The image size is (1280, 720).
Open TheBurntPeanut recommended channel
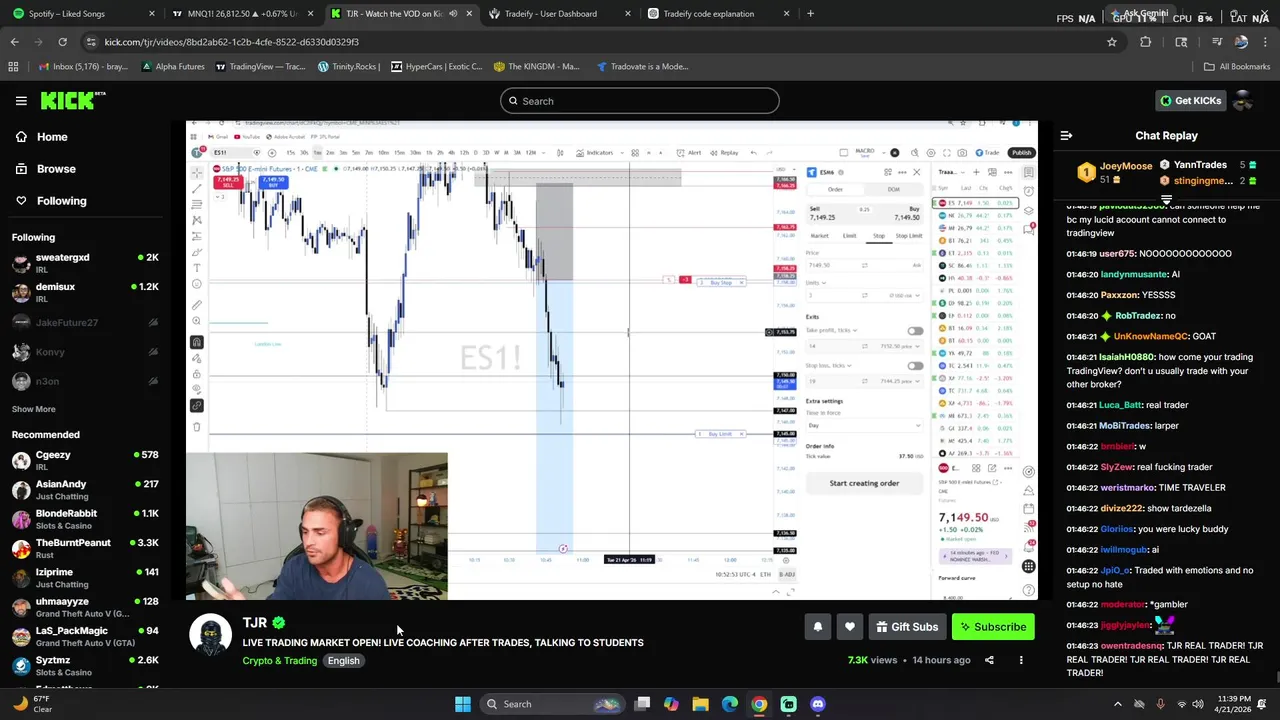[85, 549]
